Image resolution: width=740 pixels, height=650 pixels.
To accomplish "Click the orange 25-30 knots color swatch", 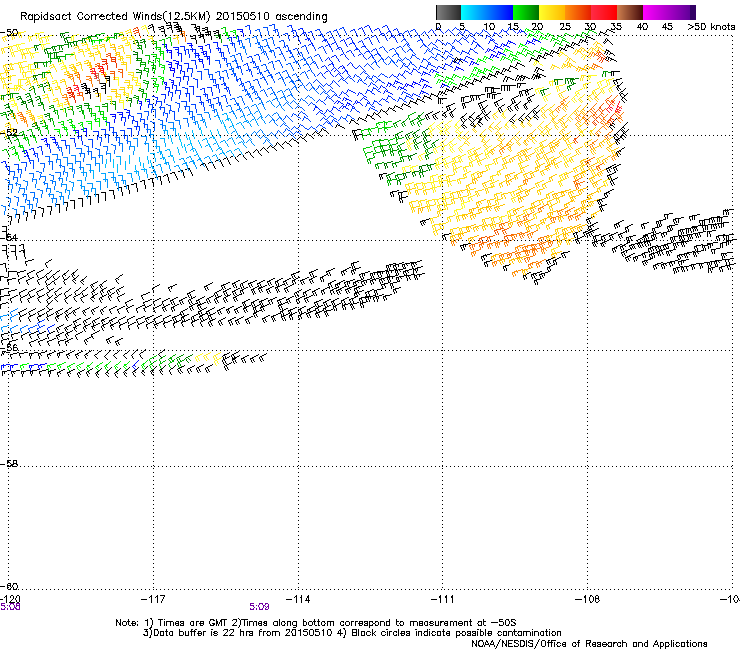I will (x=578, y=12).
